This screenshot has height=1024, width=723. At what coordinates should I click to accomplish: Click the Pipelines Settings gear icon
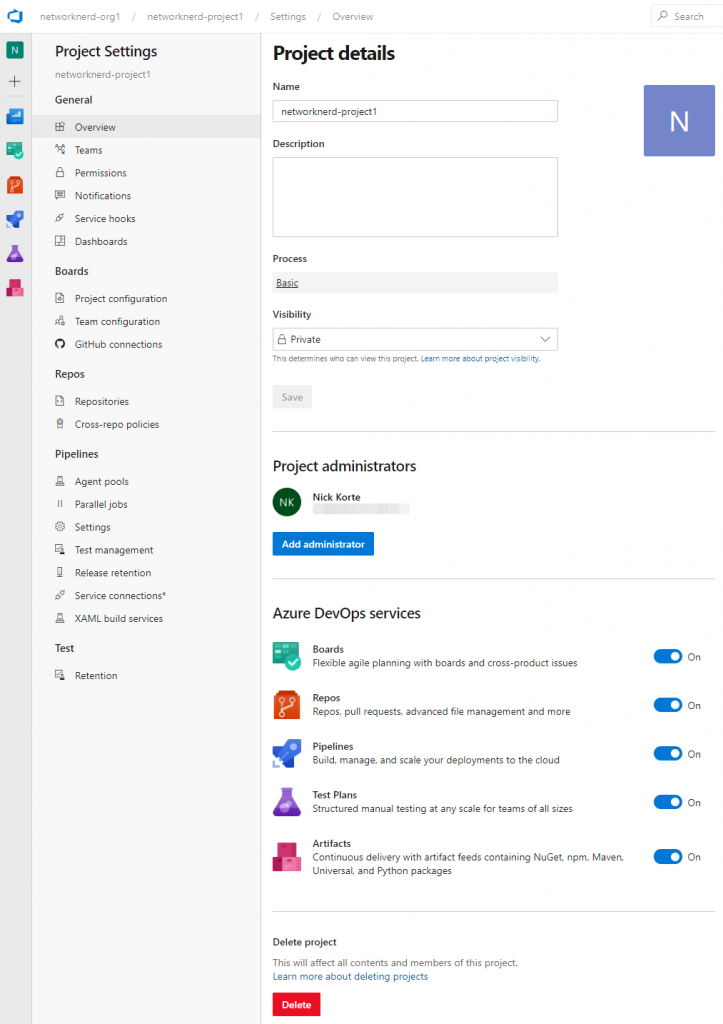coord(60,526)
